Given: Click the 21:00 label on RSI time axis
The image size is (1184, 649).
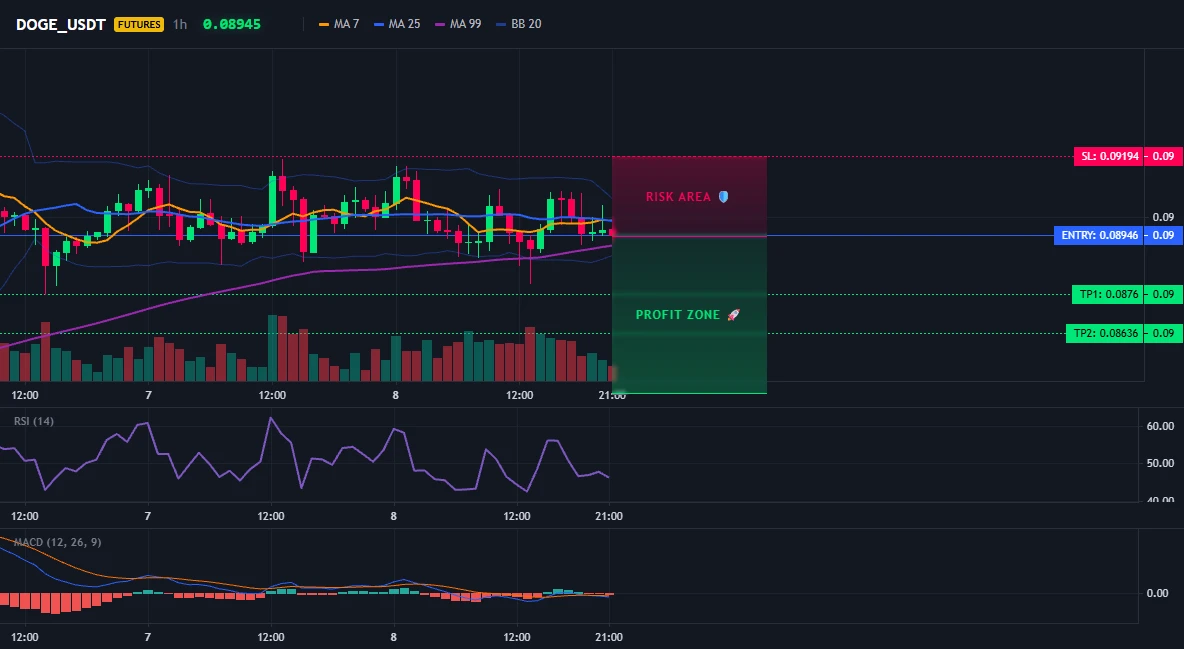Looking at the screenshot, I should pyautogui.click(x=609, y=516).
